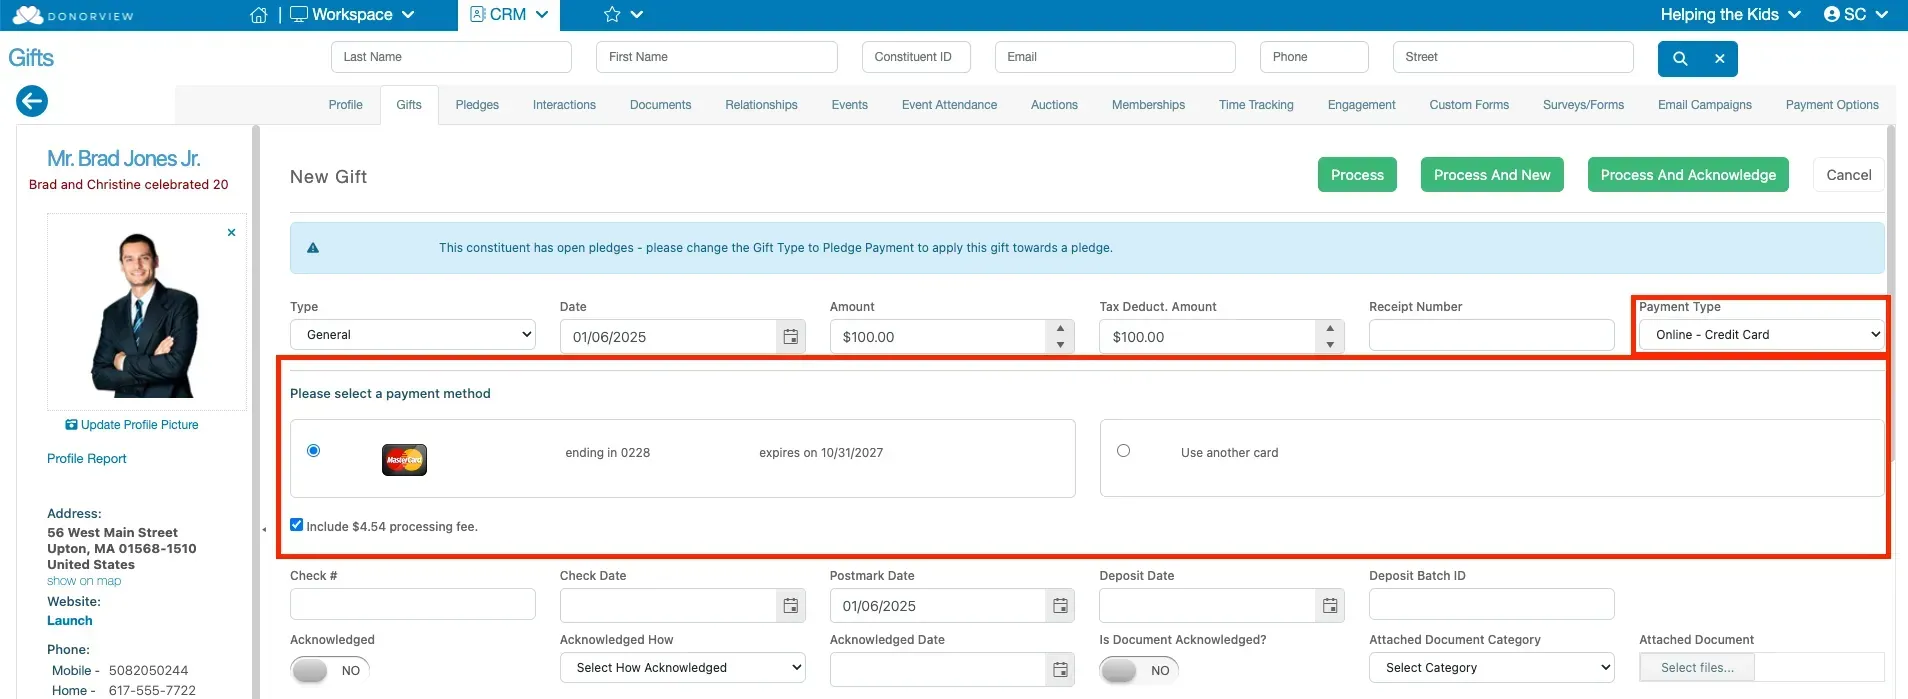The height and width of the screenshot is (699, 1908).
Task: Click the warning triangle in pledge alert
Action: pyautogui.click(x=313, y=248)
